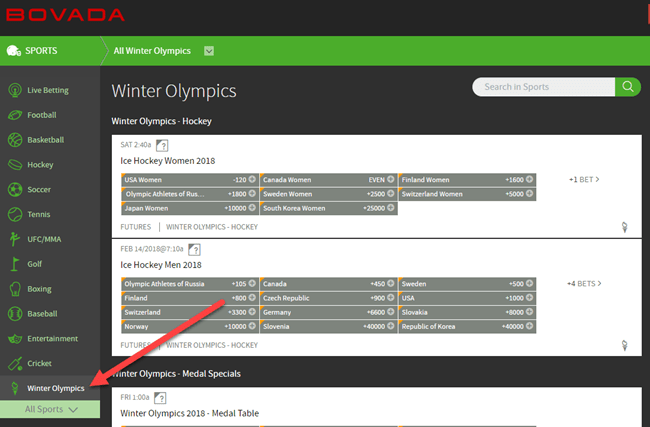Open the UFC/MMA sidebar icon
The image size is (650, 427).
coord(16,239)
